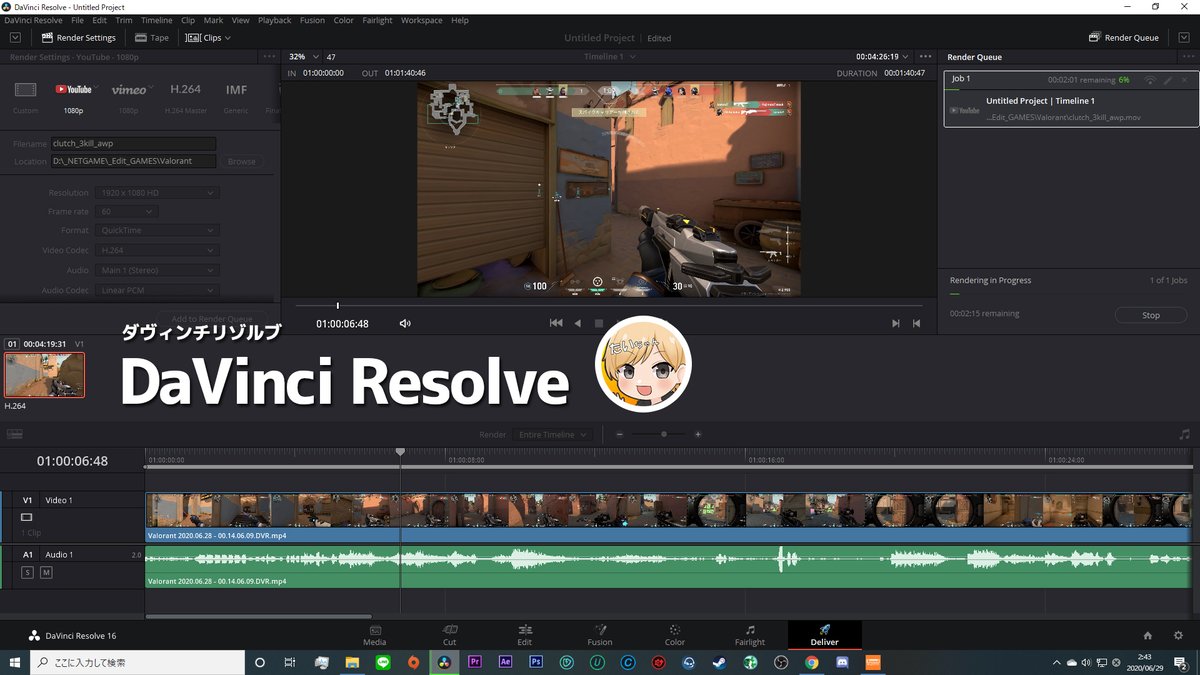Open the Video Codec dropdown
The width and height of the screenshot is (1200, 675).
tap(158, 250)
